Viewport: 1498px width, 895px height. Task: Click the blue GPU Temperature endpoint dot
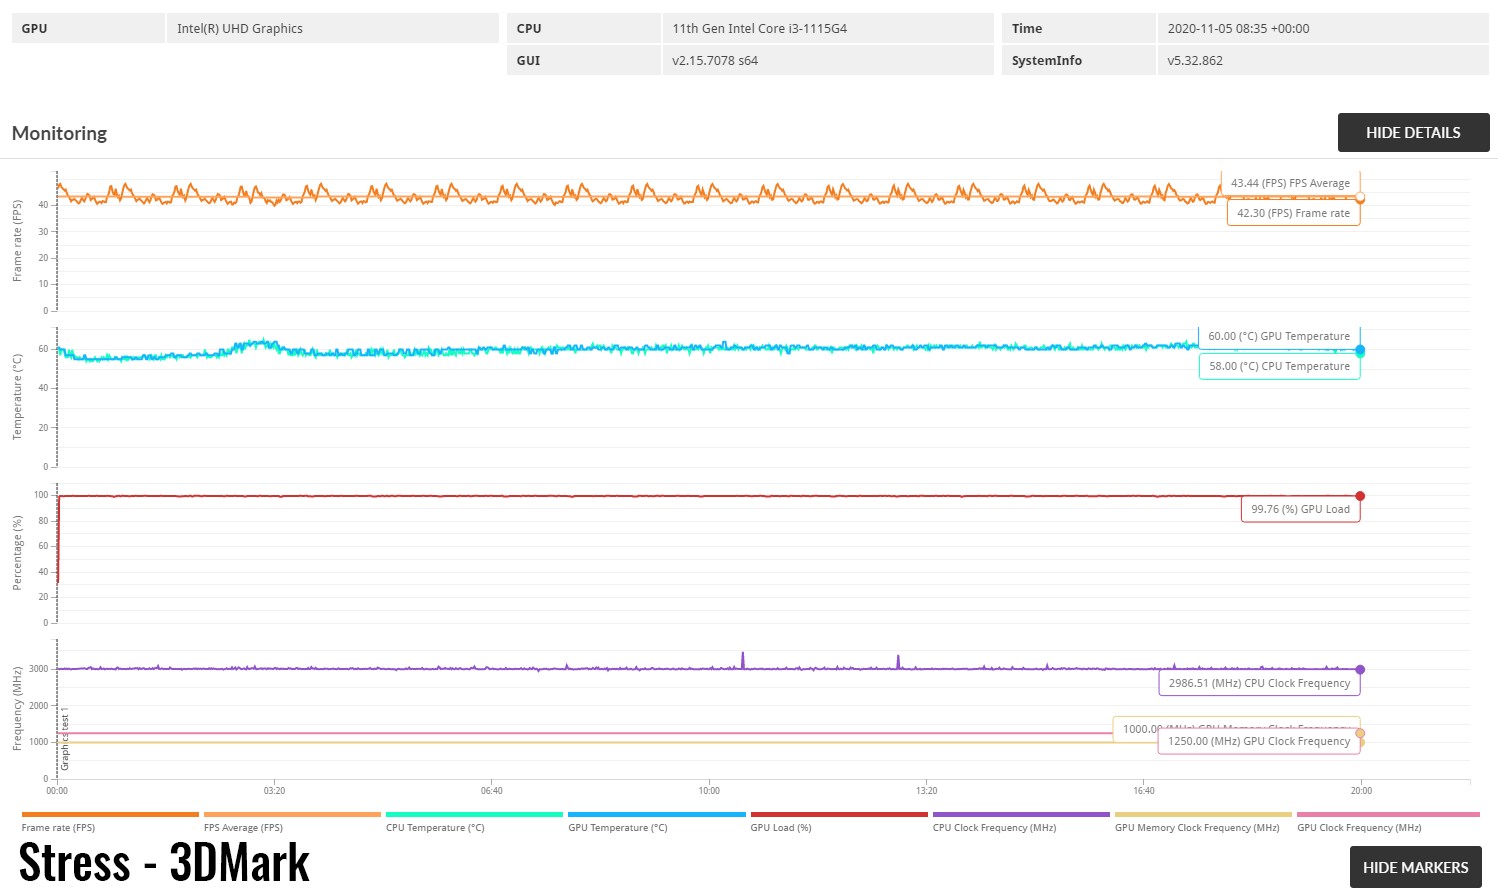pos(1360,350)
